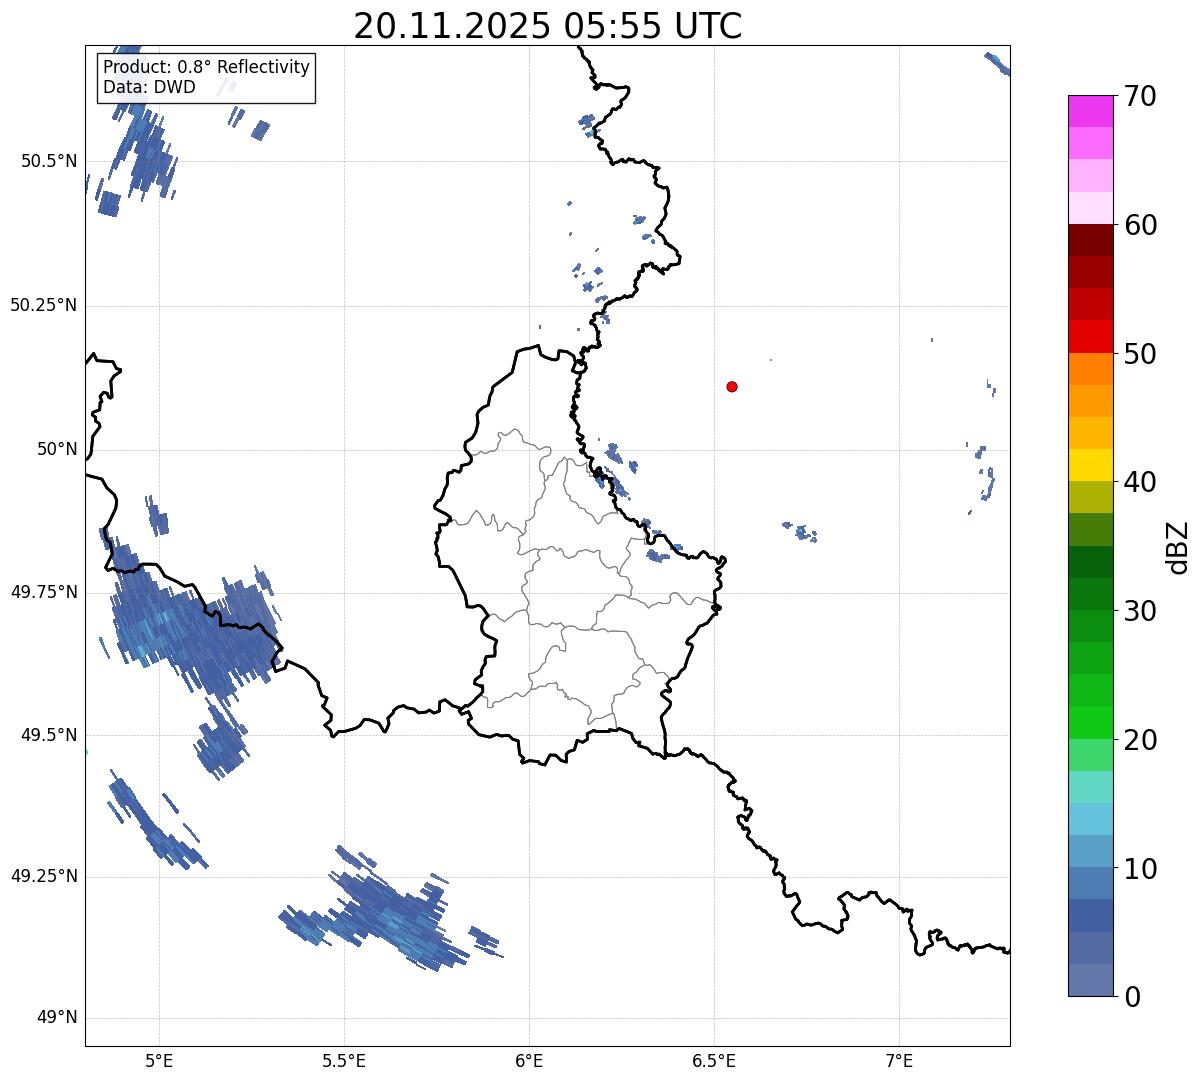The height and width of the screenshot is (1081, 1202).
Task: Click the "Data: DWD" text
Action: click(x=149, y=87)
